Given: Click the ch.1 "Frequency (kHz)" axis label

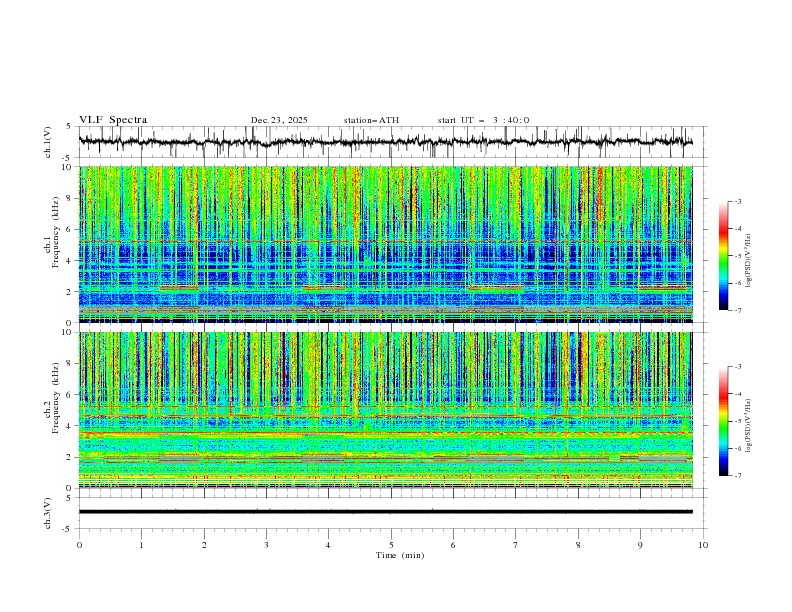Looking at the screenshot, I should pyautogui.click(x=55, y=231).
